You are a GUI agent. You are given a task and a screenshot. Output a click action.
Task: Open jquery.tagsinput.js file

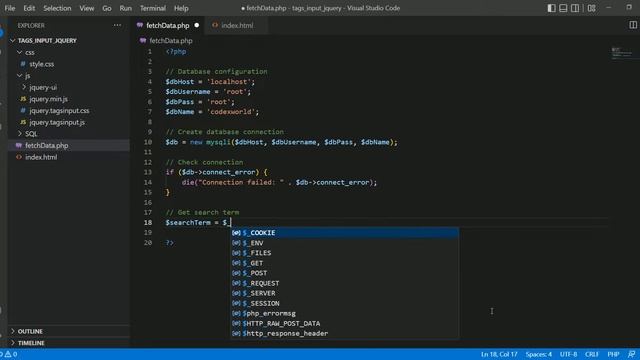click(x=57, y=122)
